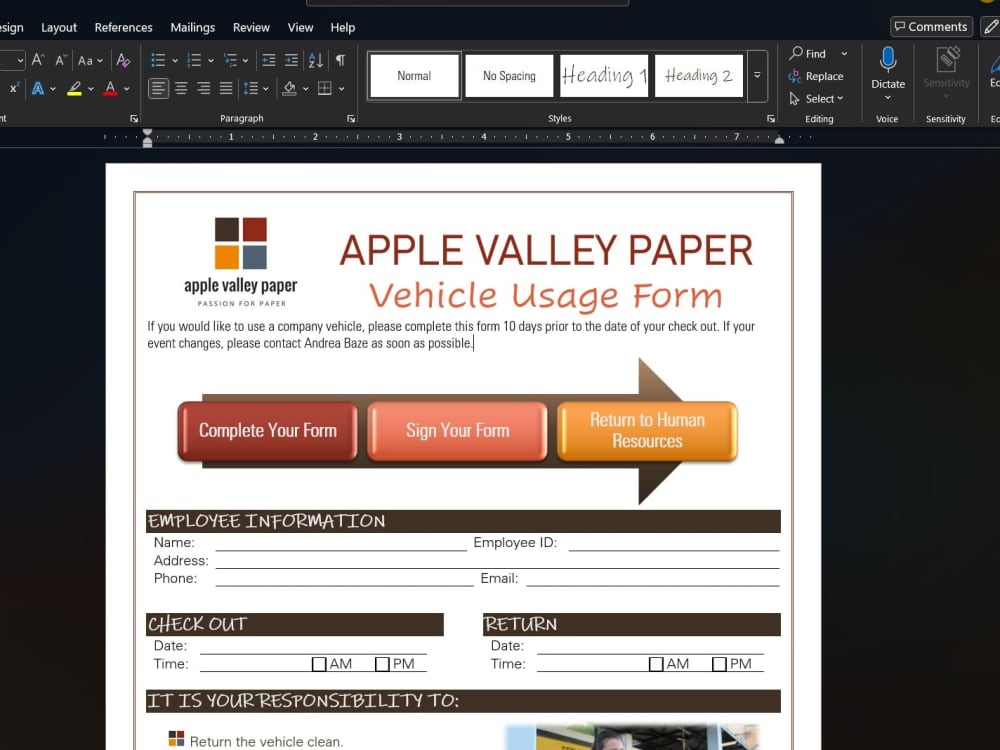Open the numbering library dropdown arrow
This screenshot has height=750, width=1000.
pyautogui.click(x=210, y=61)
